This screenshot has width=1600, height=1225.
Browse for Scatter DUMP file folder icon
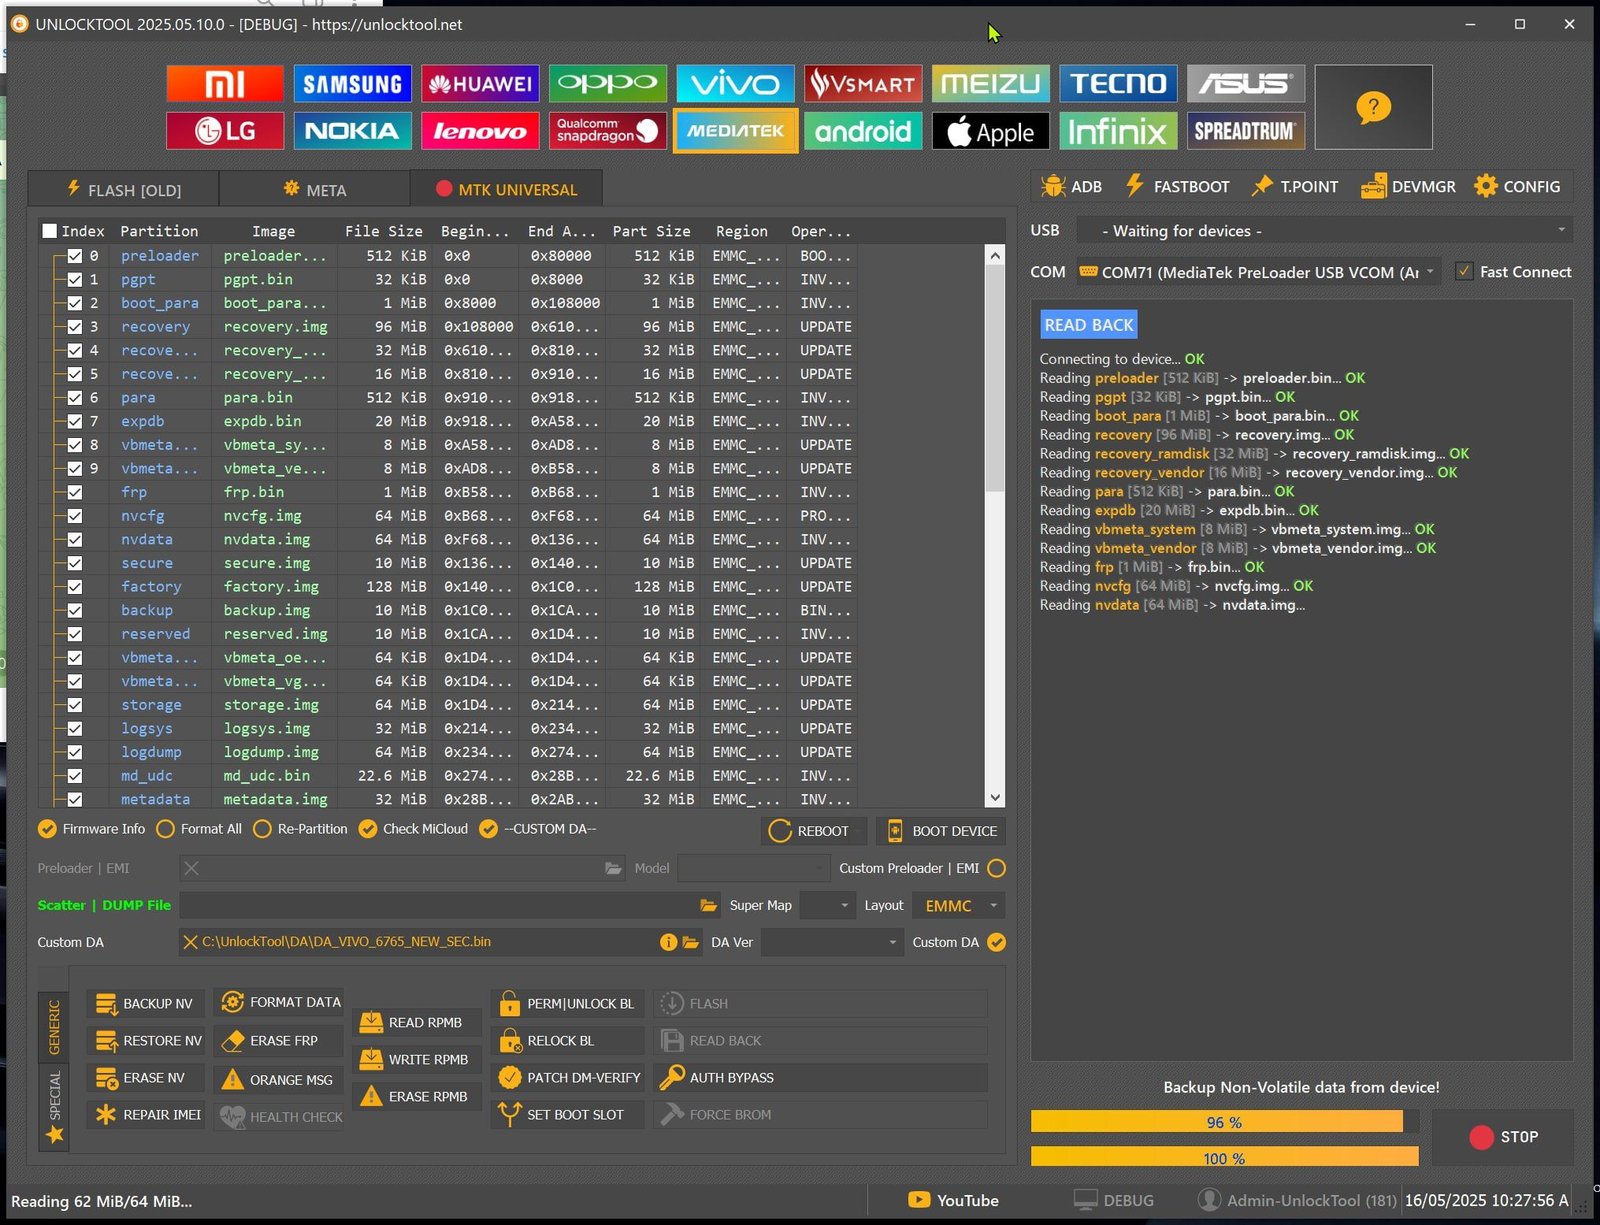(x=709, y=906)
